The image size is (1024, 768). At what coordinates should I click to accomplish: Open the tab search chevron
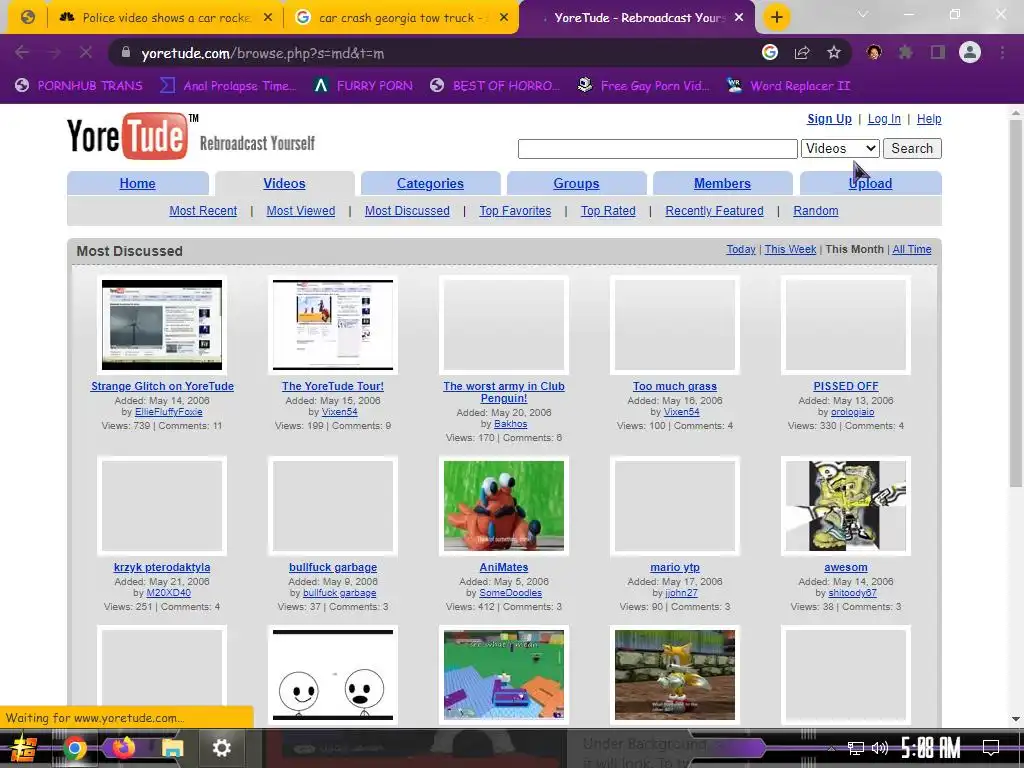[863, 14]
